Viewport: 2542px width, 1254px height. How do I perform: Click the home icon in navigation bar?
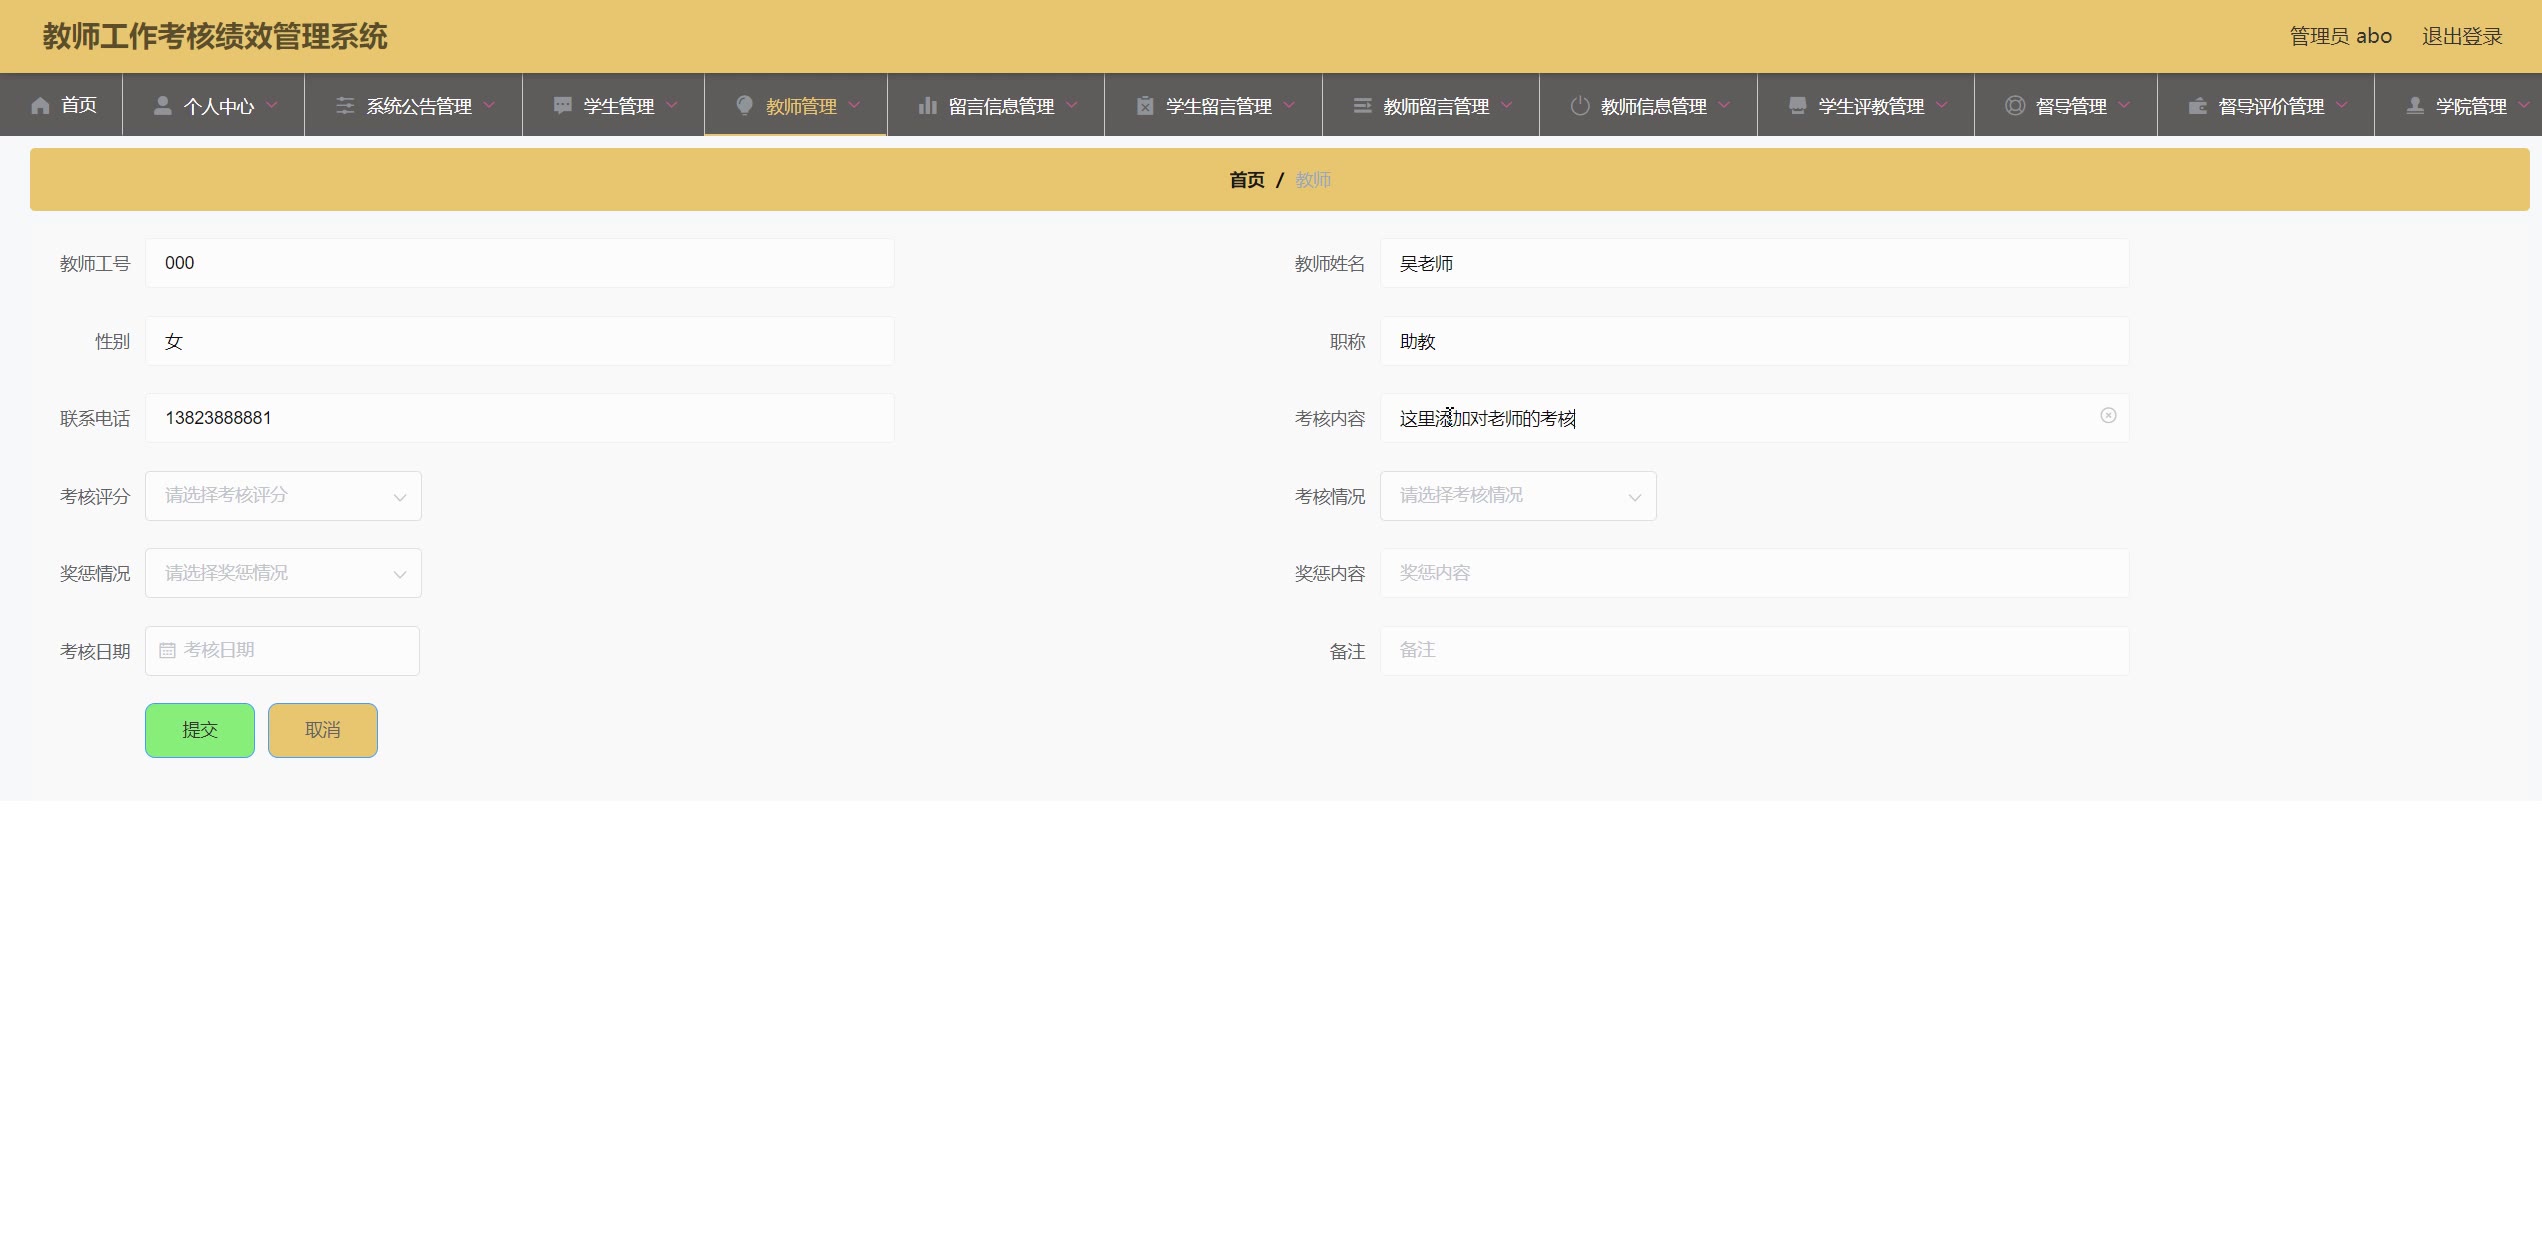[40, 106]
